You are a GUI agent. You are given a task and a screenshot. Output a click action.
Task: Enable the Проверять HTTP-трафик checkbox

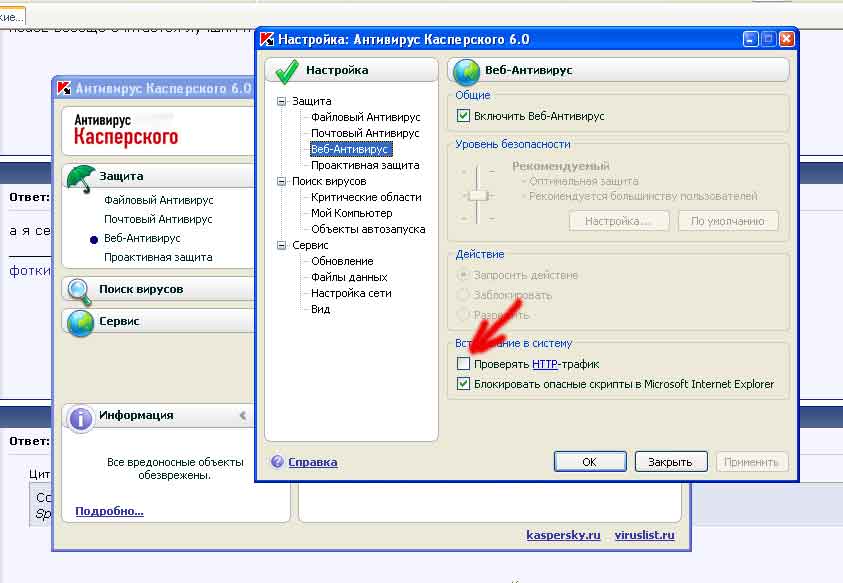click(x=463, y=364)
